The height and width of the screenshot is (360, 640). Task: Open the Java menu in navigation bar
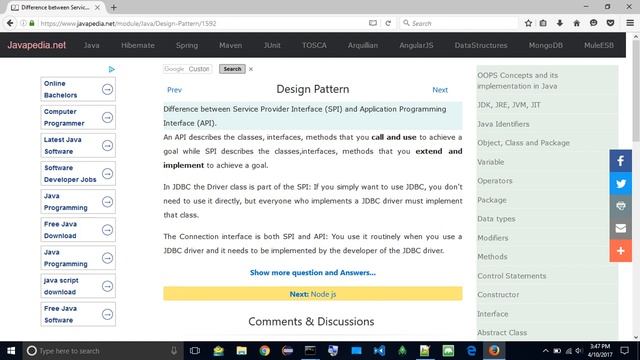point(91,45)
